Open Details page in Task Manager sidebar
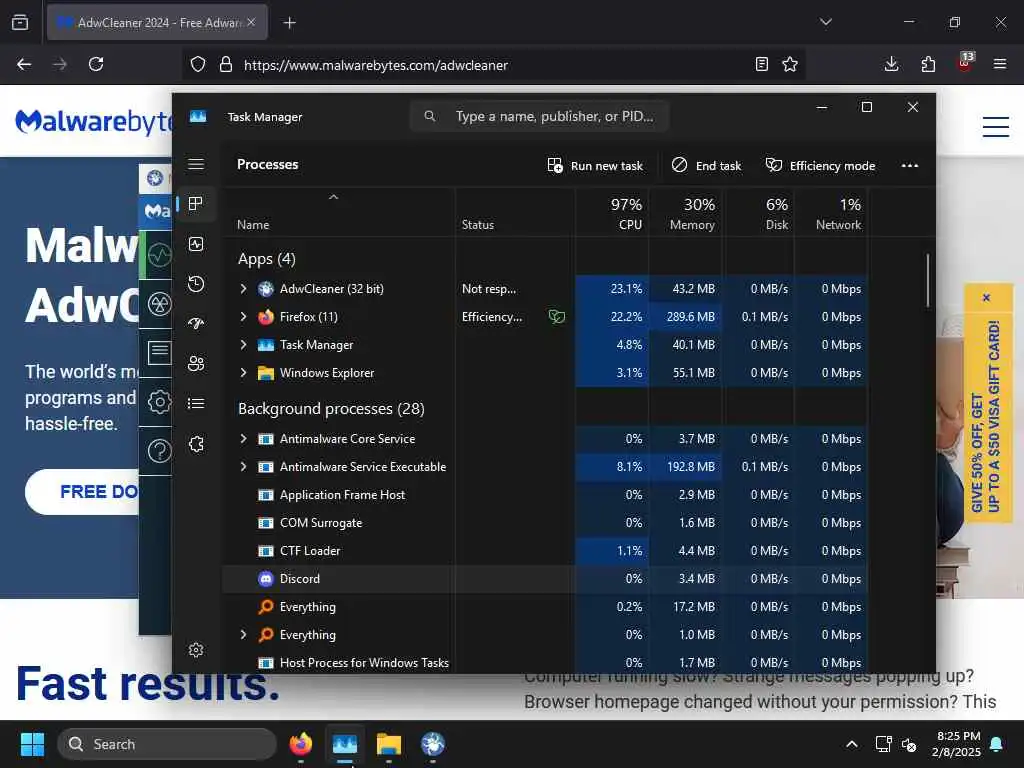This screenshot has height=768, width=1024. pos(196,404)
